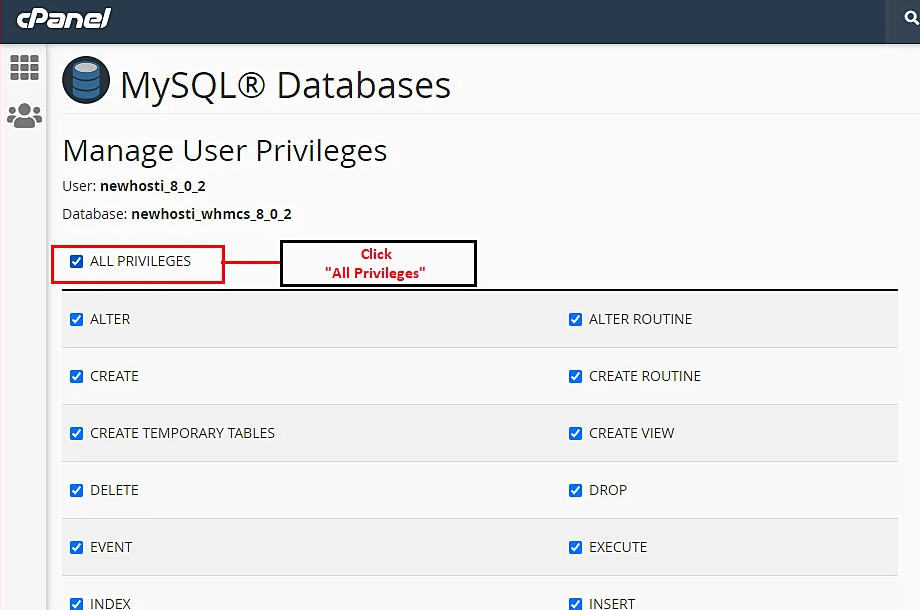Toggle the EVENT privilege checkbox

(x=77, y=547)
